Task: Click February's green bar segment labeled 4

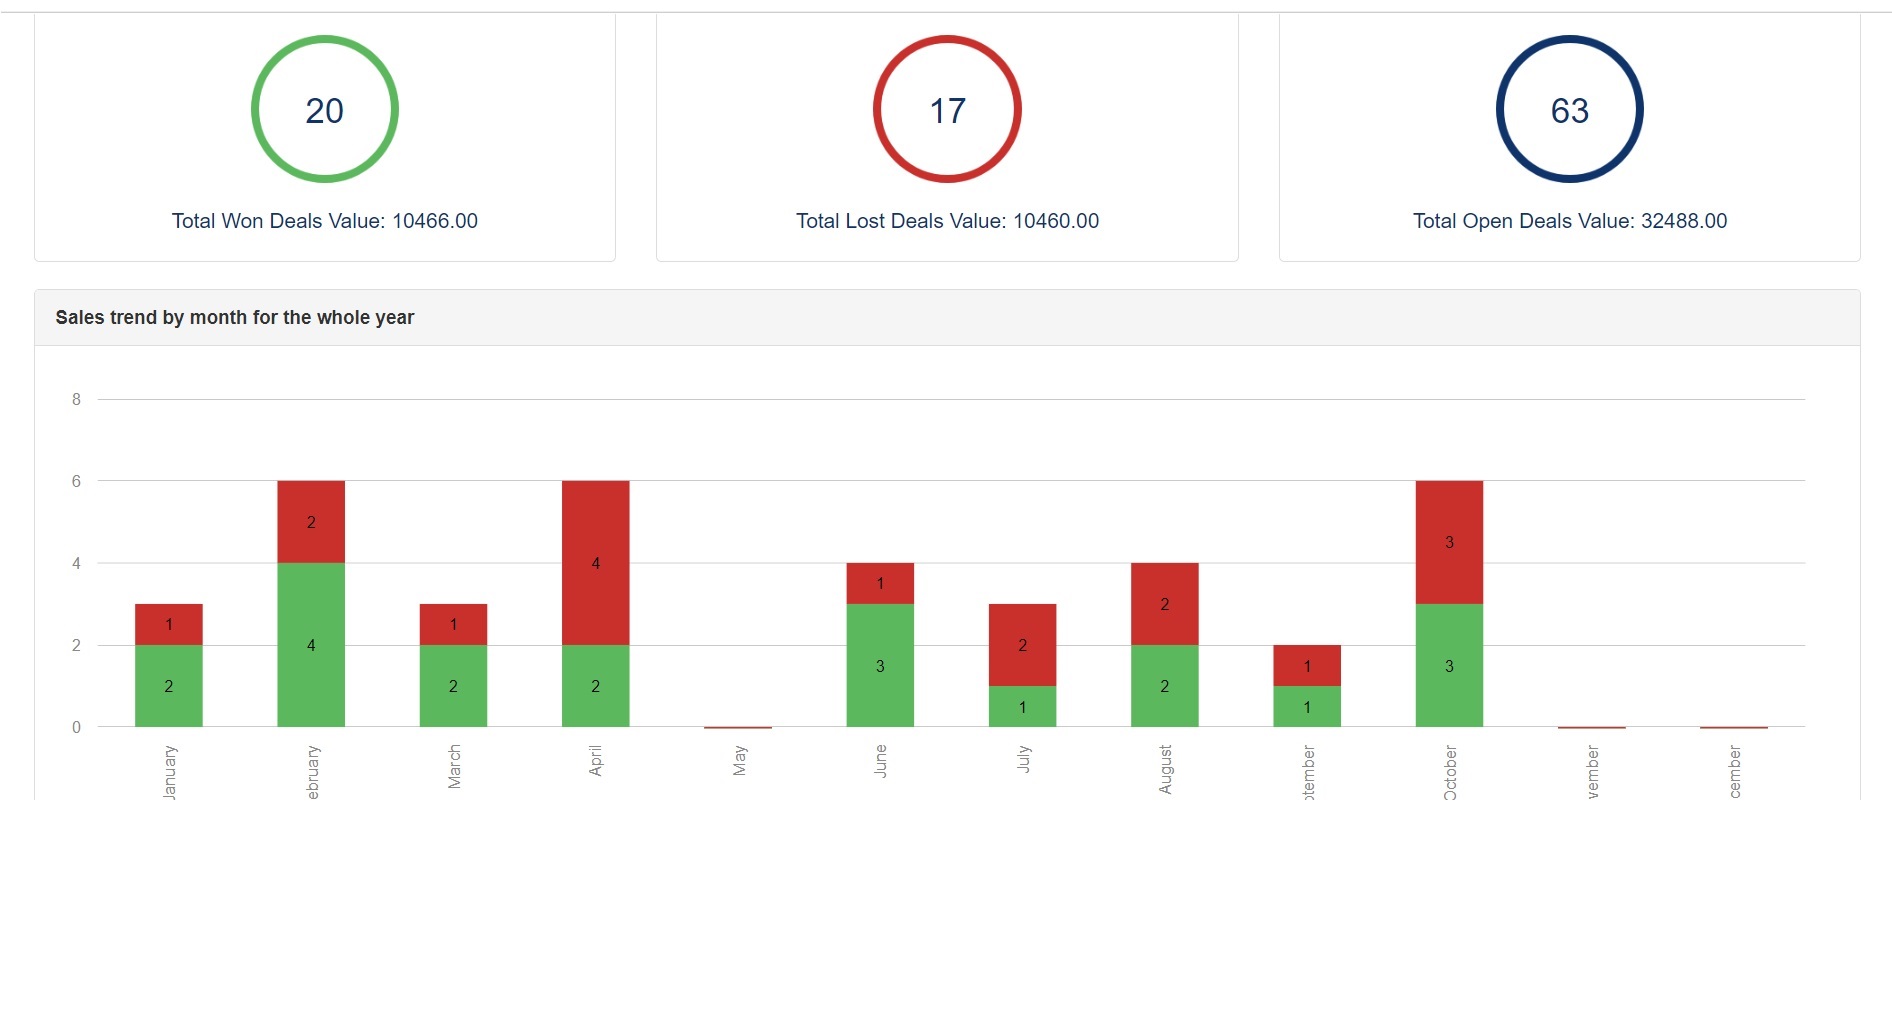Action: (311, 645)
